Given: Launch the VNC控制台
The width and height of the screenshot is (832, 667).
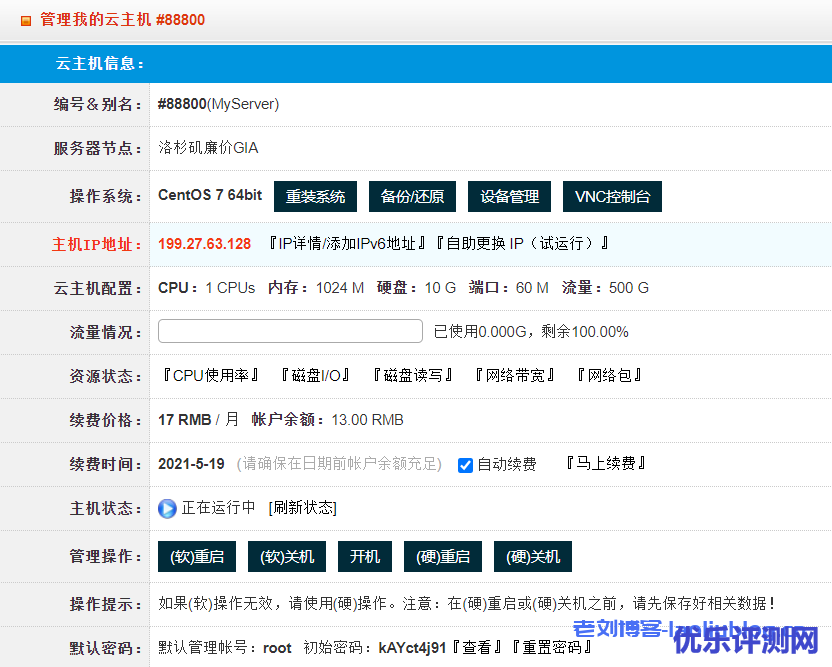Looking at the screenshot, I should (612, 197).
